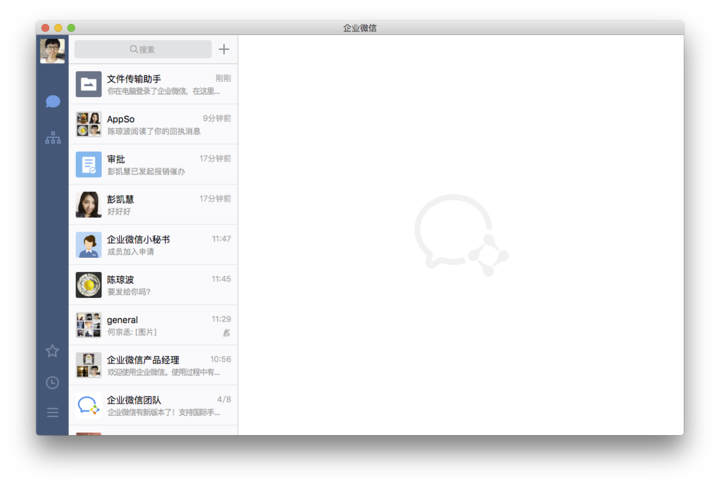The height and width of the screenshot is (487, 720).
Task: Open the general group chat
Action: point(153,324)
